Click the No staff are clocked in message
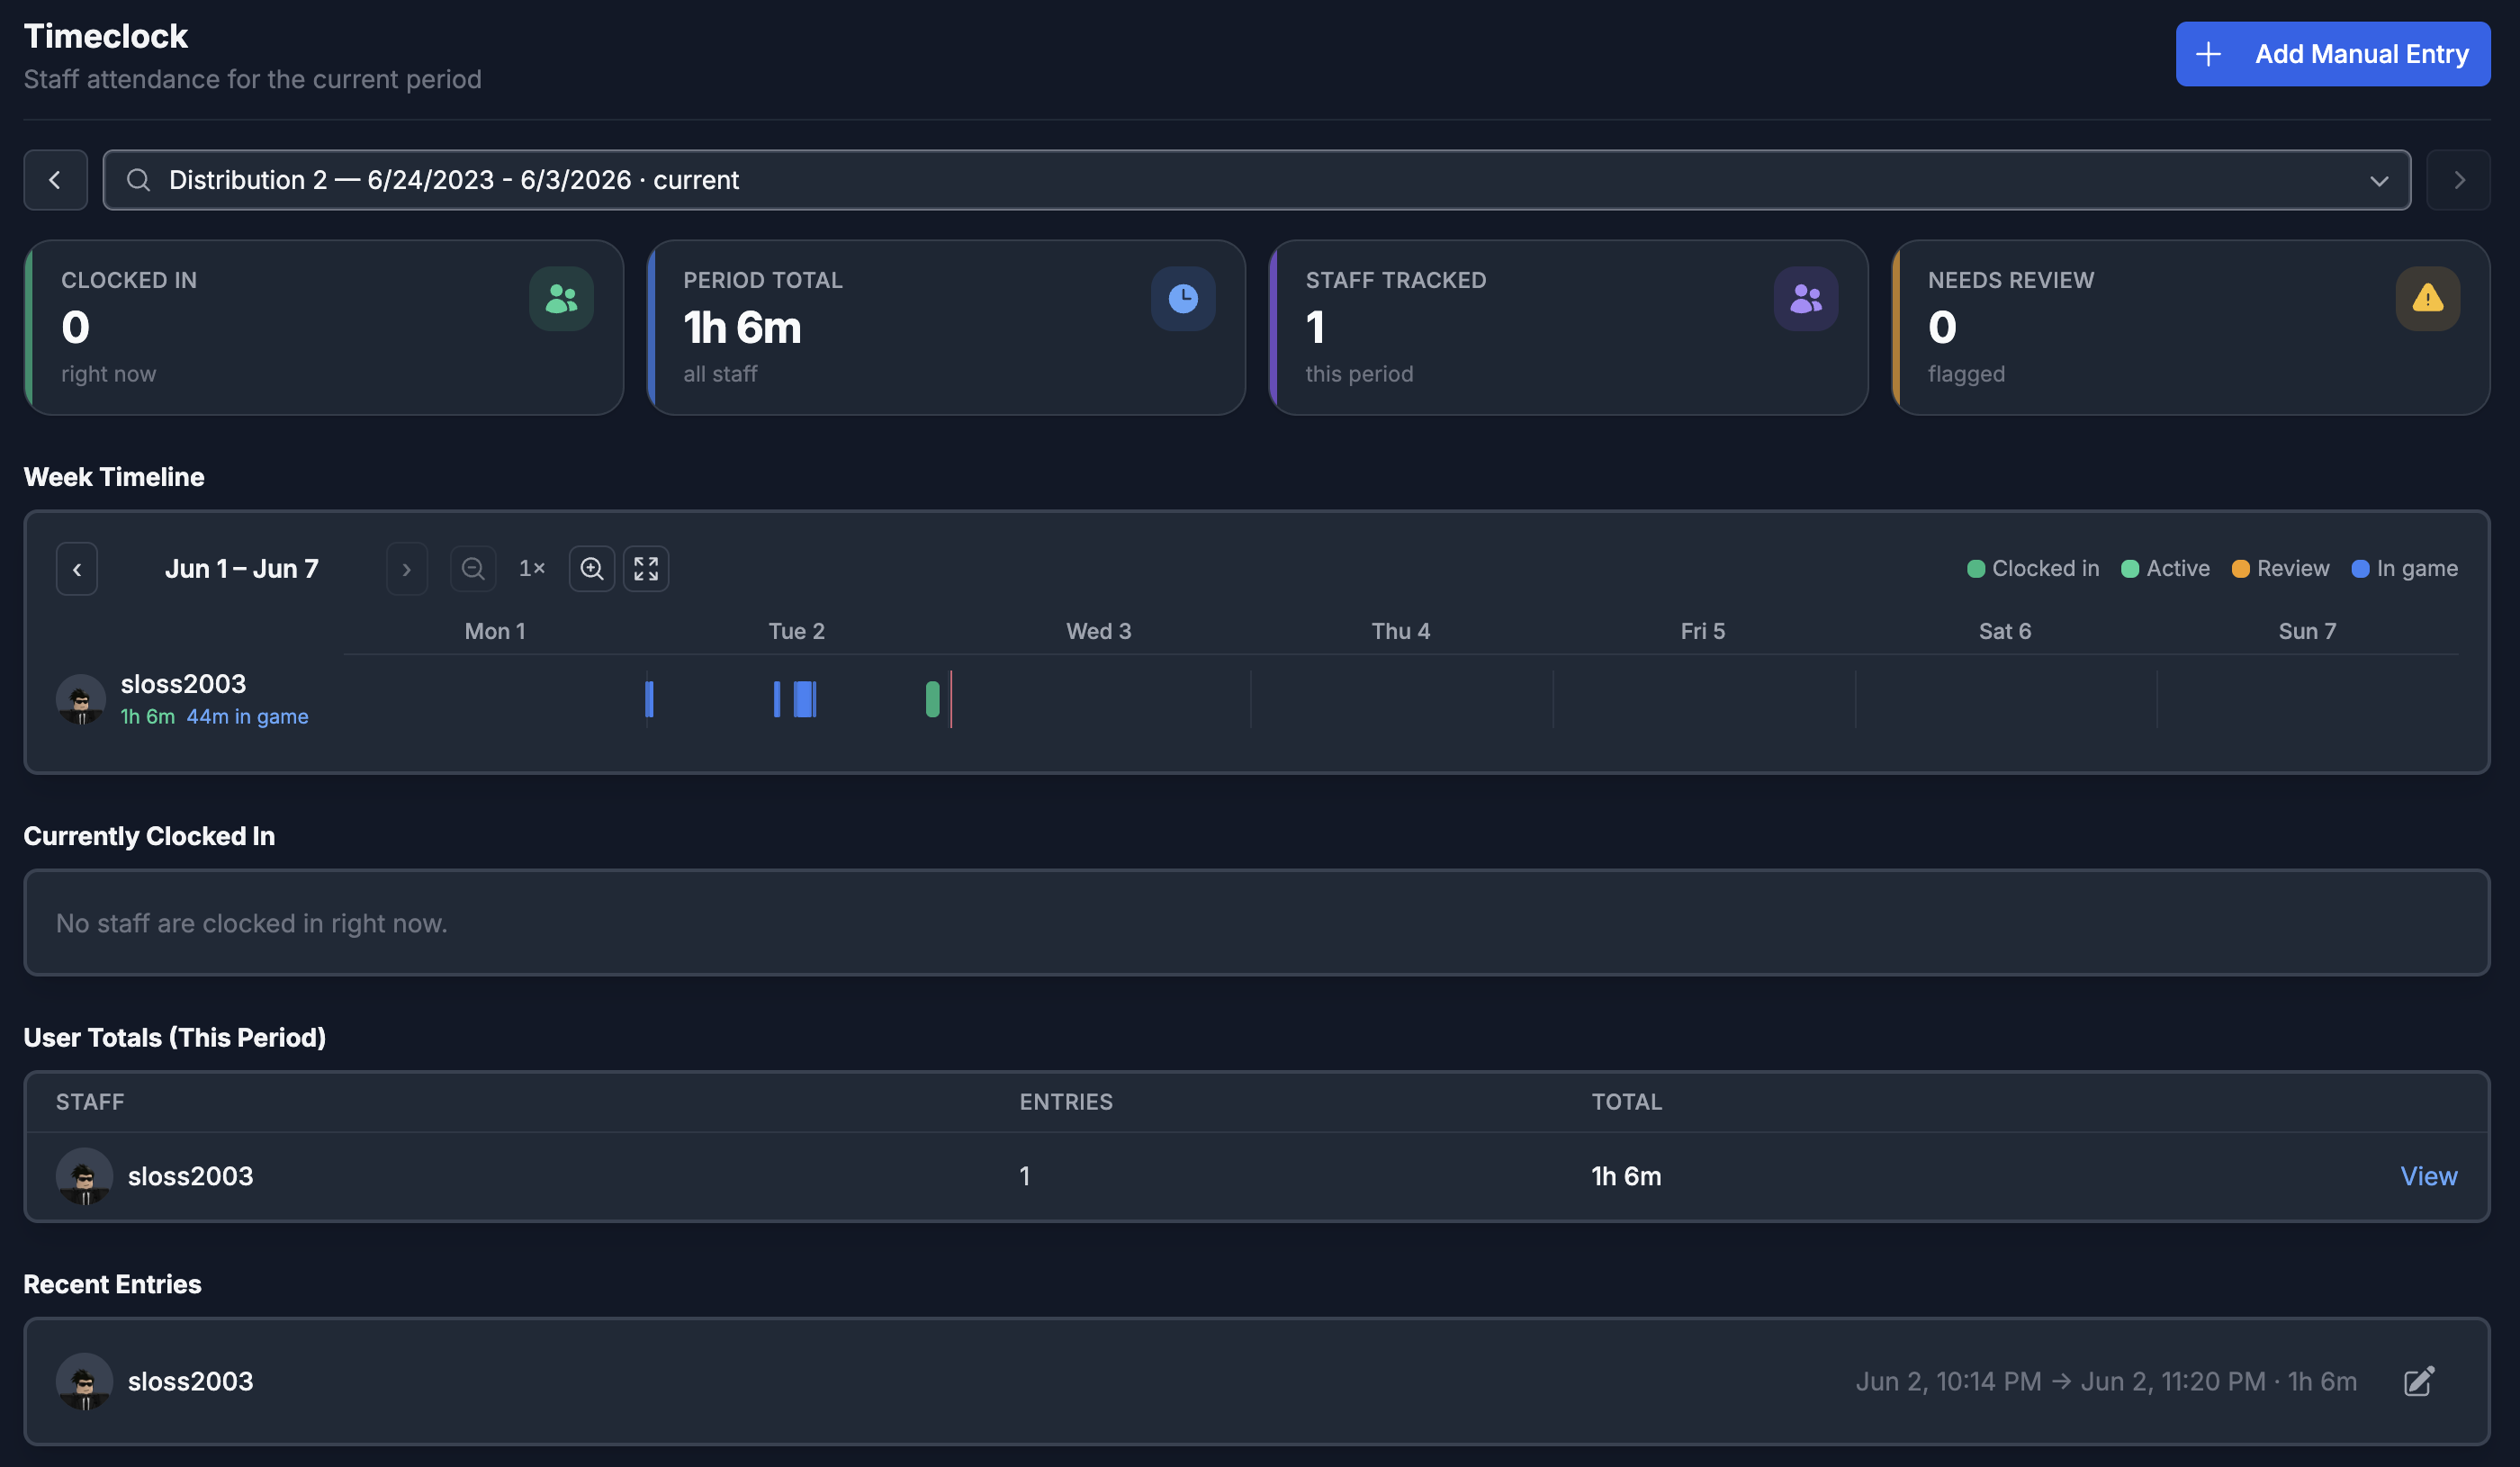The width and height of the screenshot is (2520, 1467). click(251, 923)
